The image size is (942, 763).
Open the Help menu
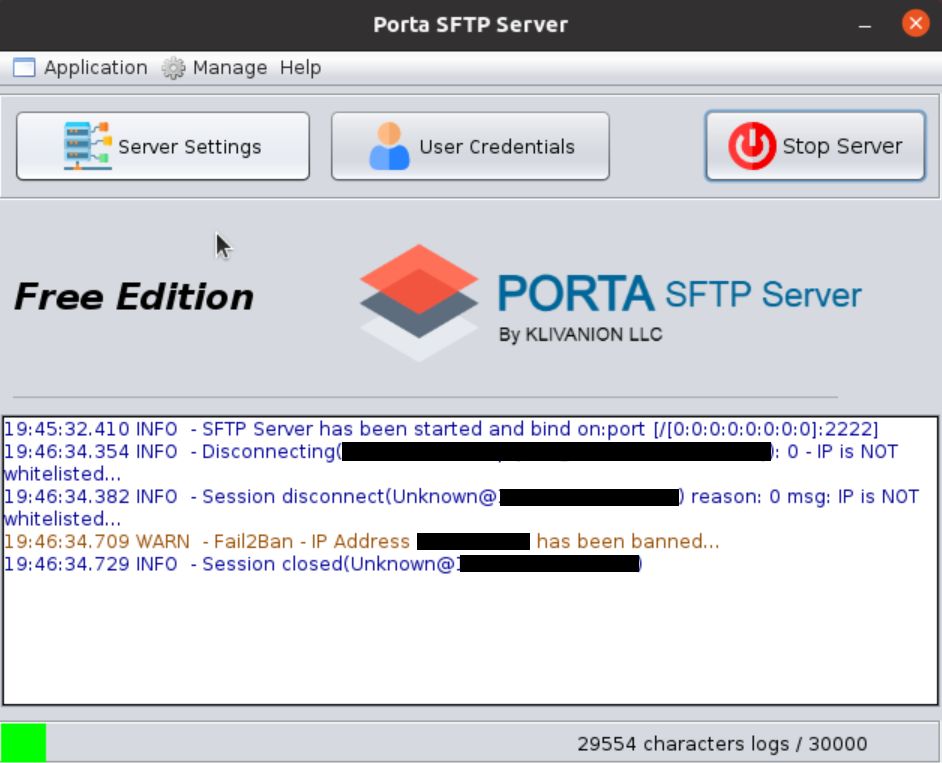pyautogui.click(x=300, y=67)
